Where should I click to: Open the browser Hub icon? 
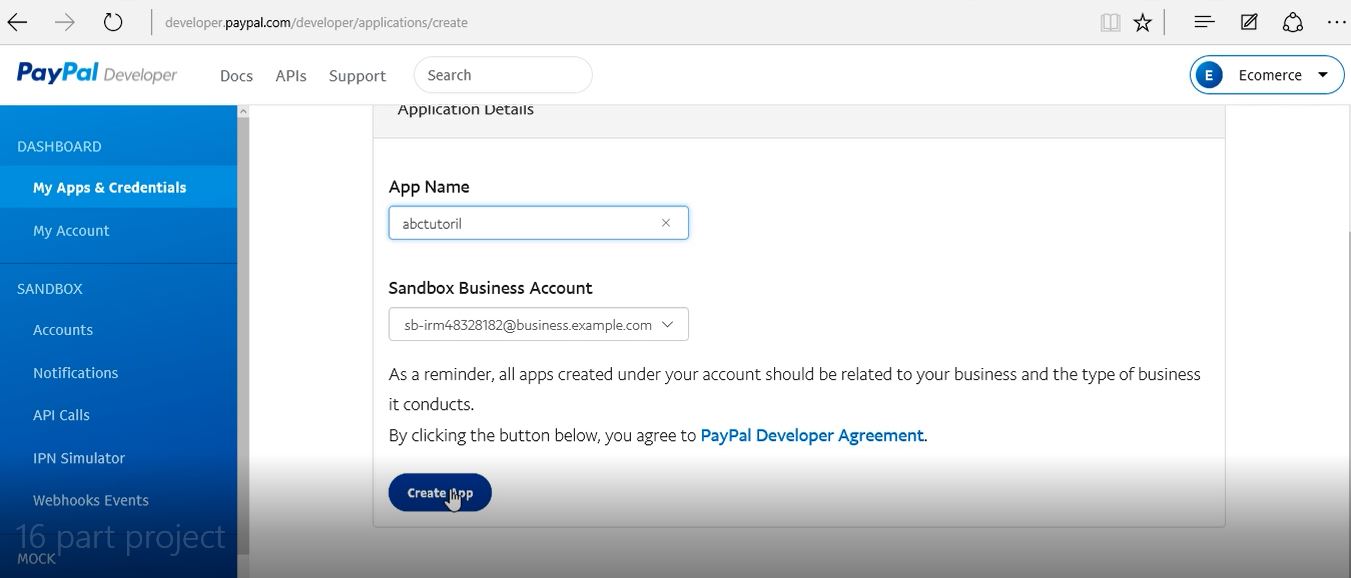1204,22
